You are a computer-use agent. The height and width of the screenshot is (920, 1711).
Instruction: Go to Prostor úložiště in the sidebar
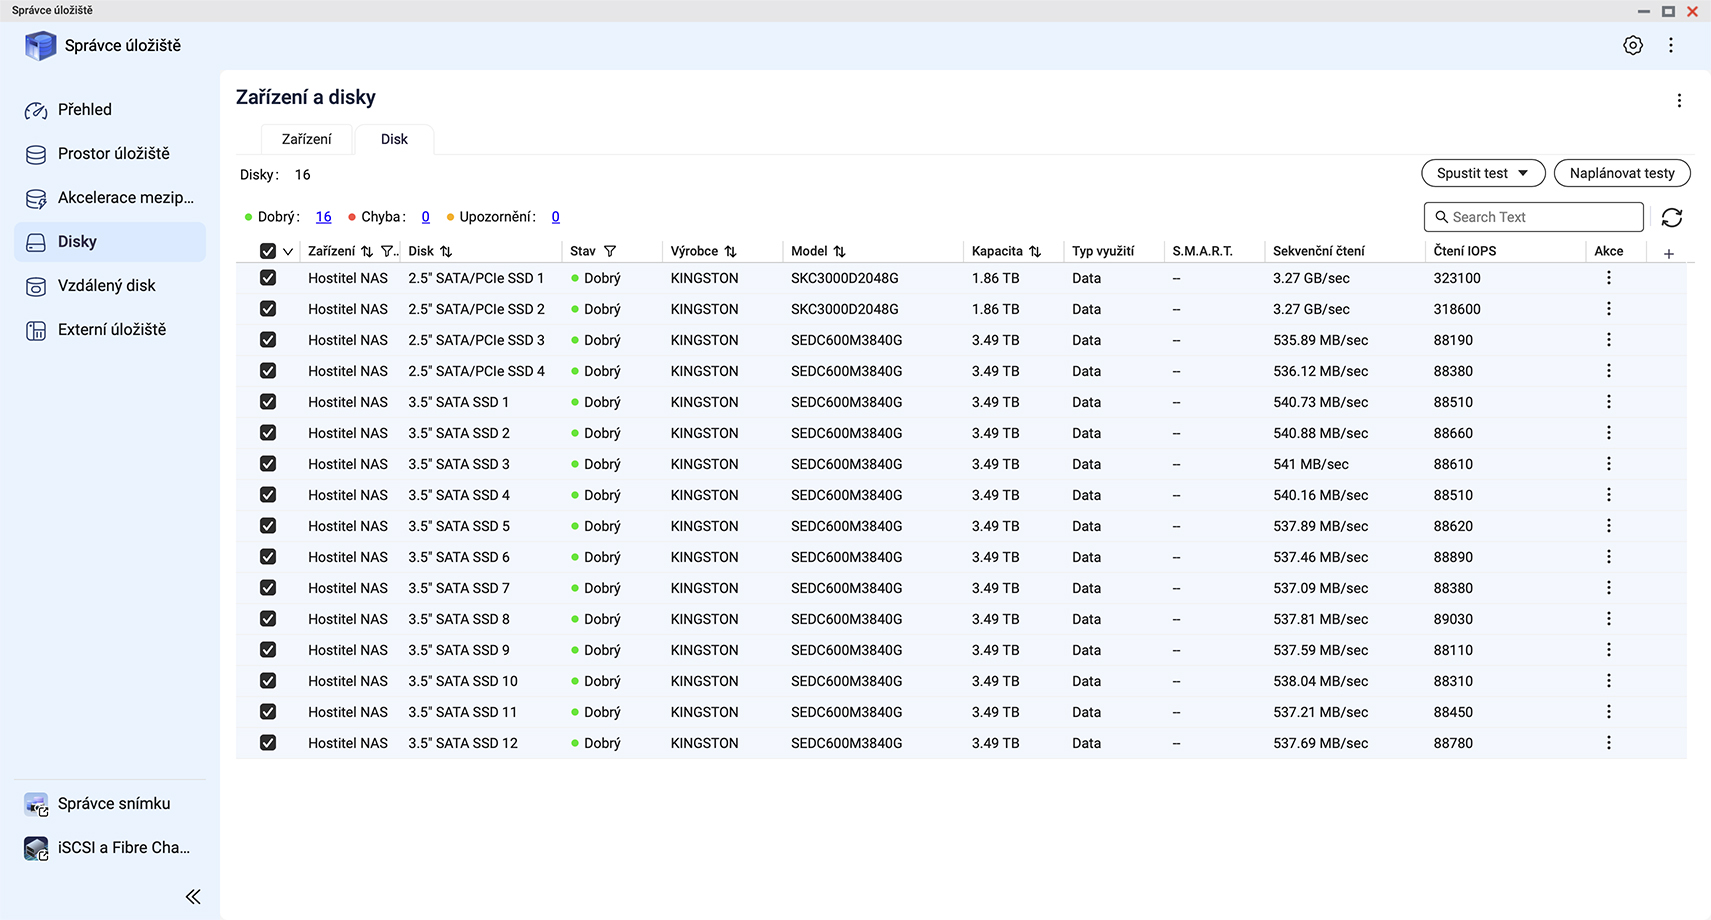tap(113, 154)
